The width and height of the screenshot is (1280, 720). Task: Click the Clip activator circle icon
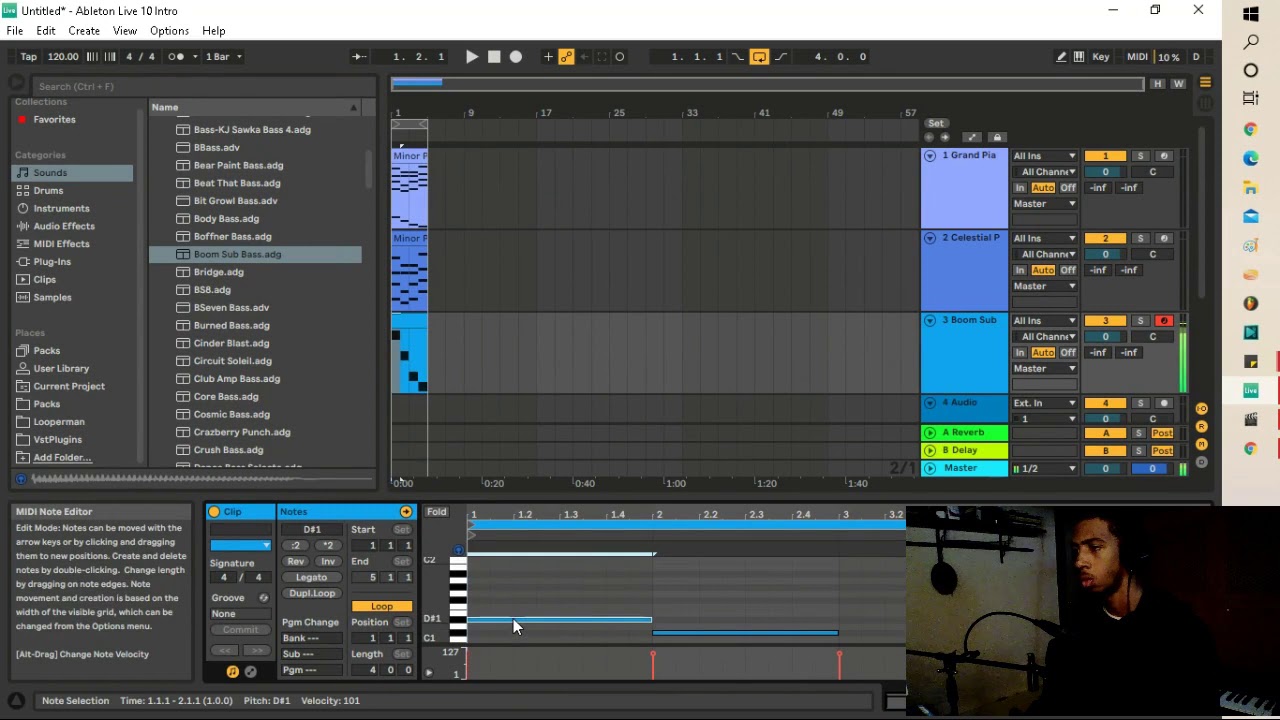point(214,512)
